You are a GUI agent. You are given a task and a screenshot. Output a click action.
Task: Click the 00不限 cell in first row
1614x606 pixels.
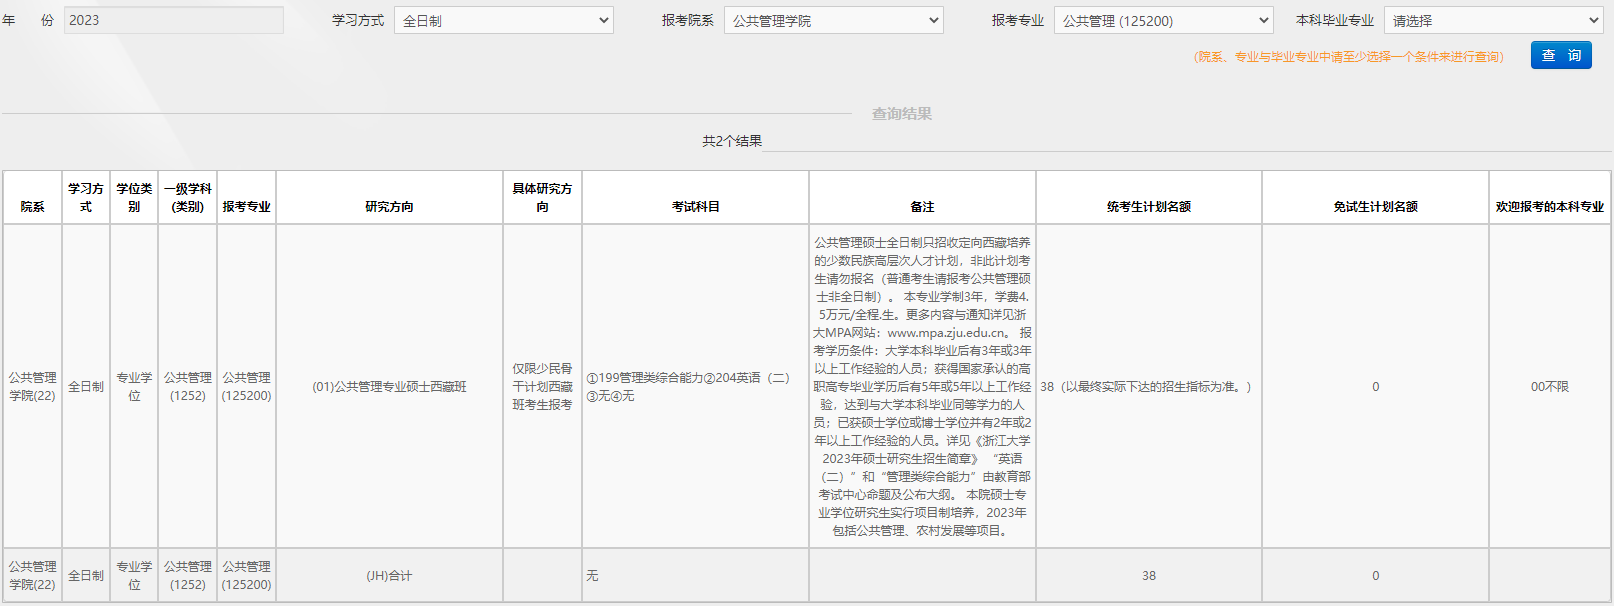tap(1549, 387)
